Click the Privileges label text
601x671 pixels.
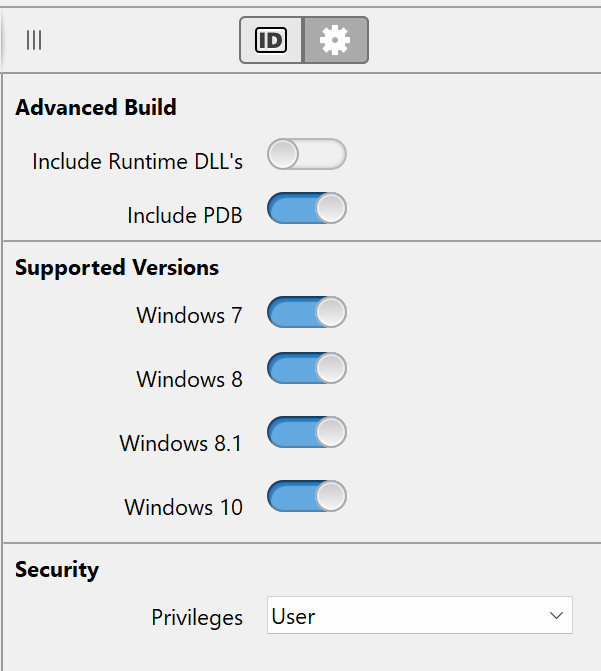(197, 618)
